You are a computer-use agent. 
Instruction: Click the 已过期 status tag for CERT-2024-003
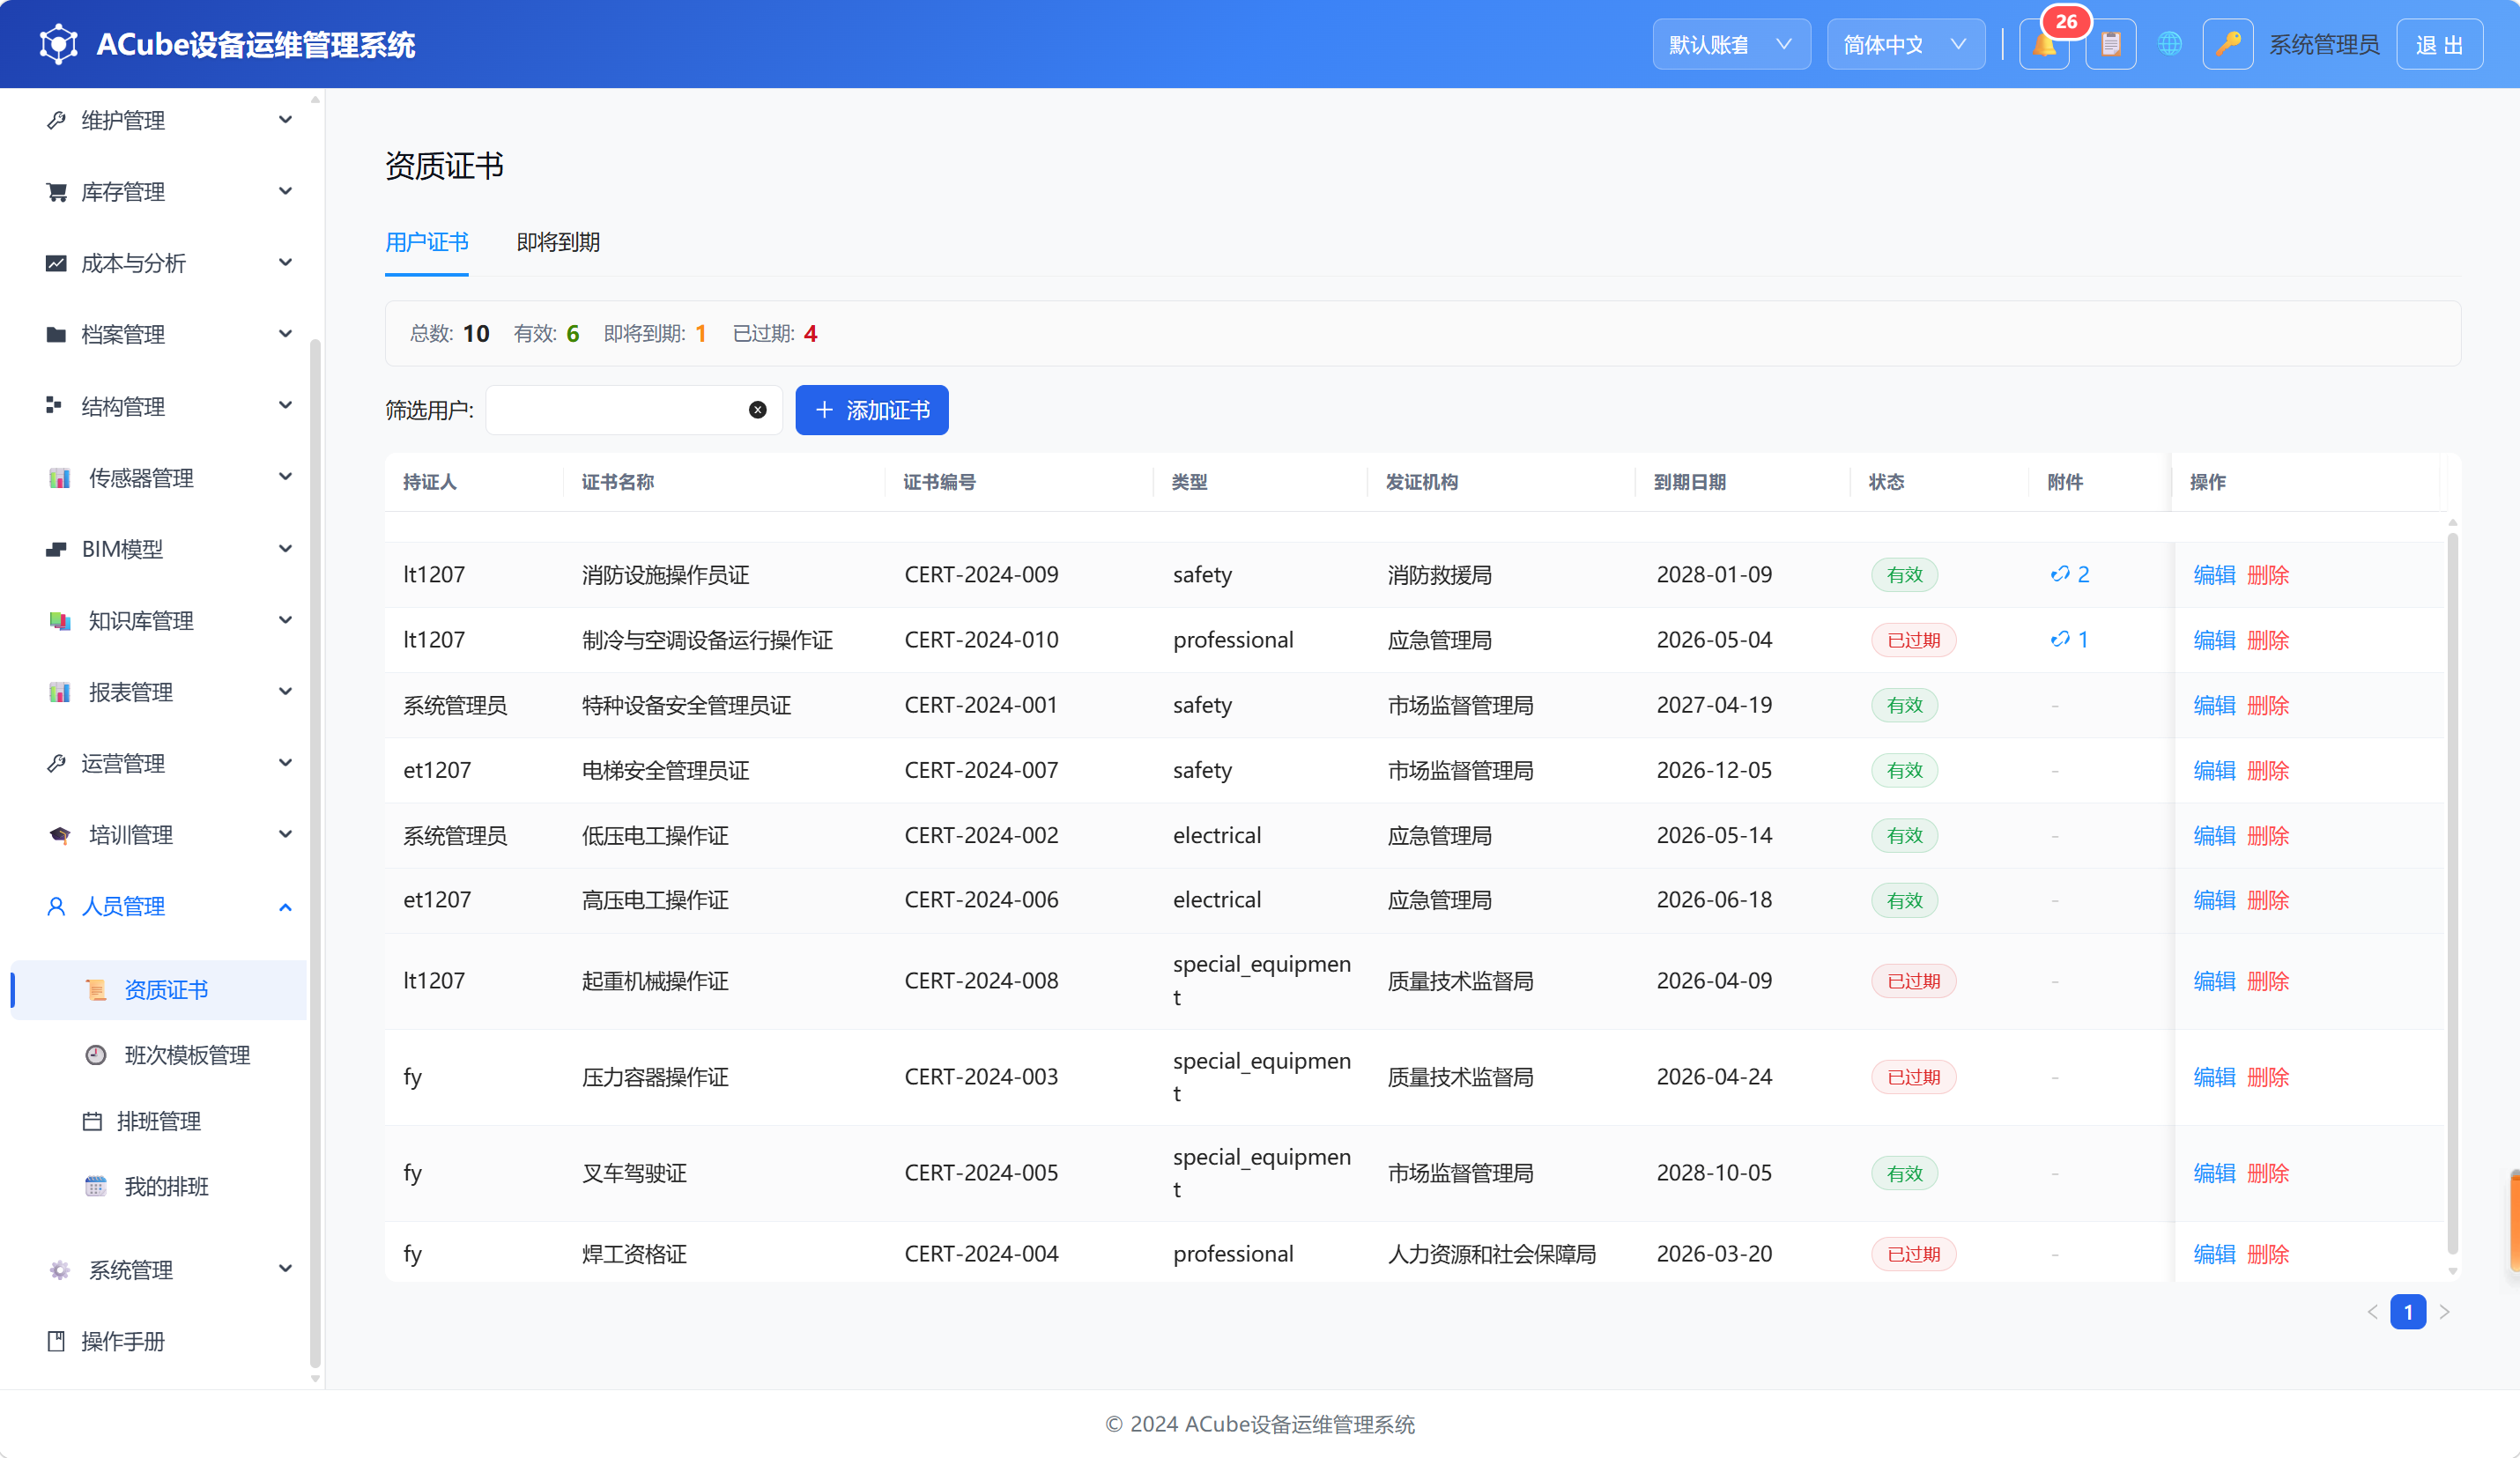(x=1914, y=1077)
